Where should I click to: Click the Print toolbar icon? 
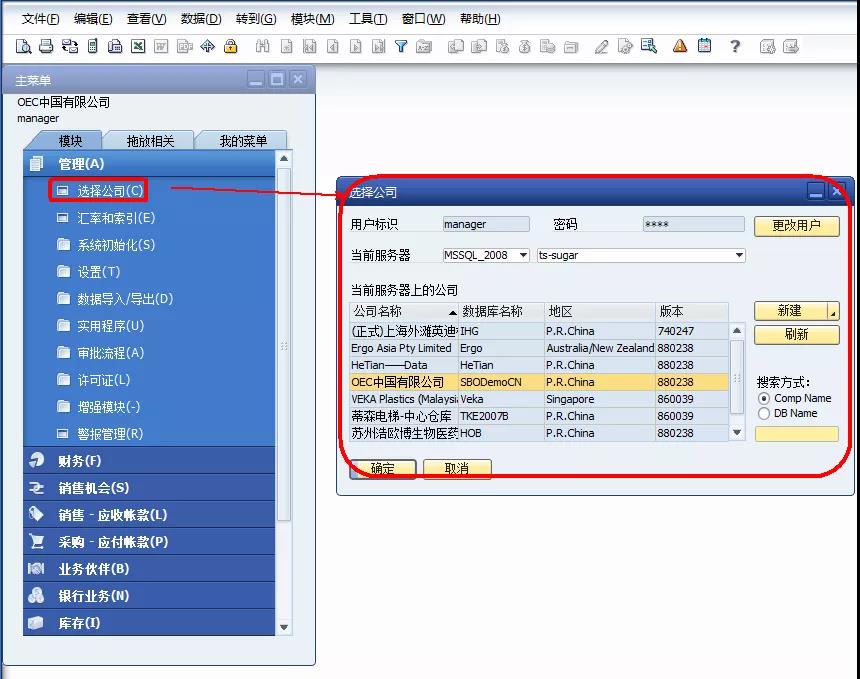(x=45, y=45)
